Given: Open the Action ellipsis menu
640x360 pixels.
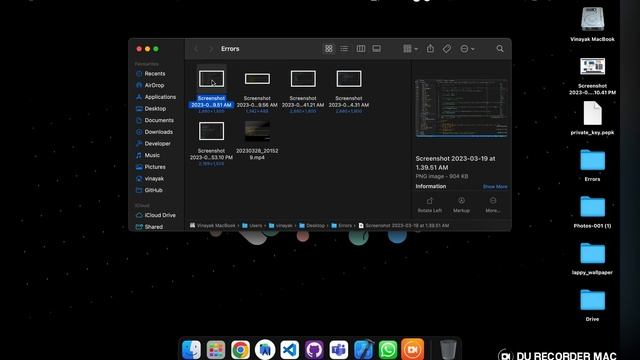Looking at the screenshot, I should [467, 49].
